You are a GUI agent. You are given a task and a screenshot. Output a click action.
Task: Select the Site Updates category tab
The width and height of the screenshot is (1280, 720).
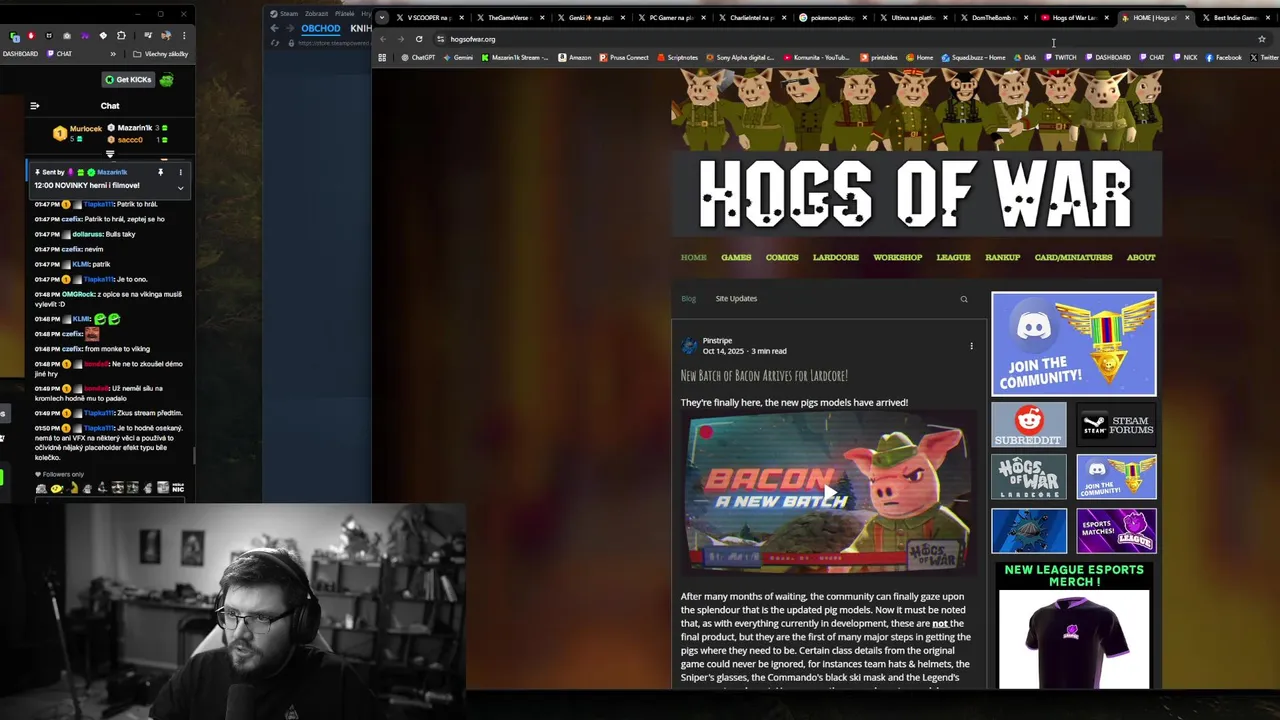coord(736,298)
